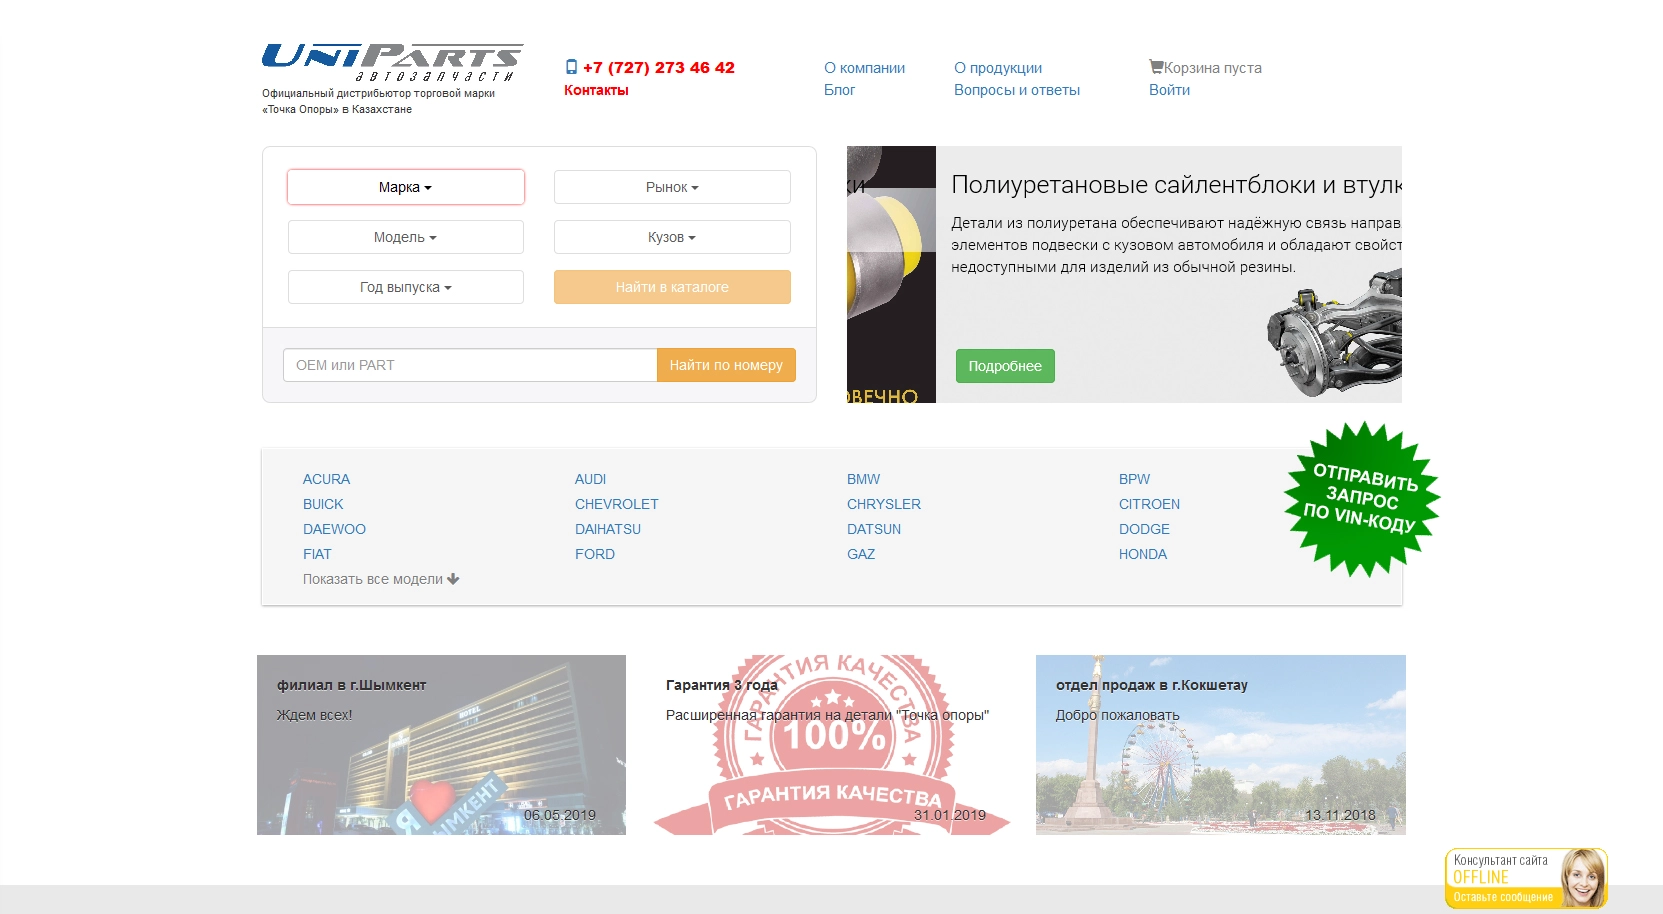Open Вопросы и ответы link

(x=1017, y=90)
